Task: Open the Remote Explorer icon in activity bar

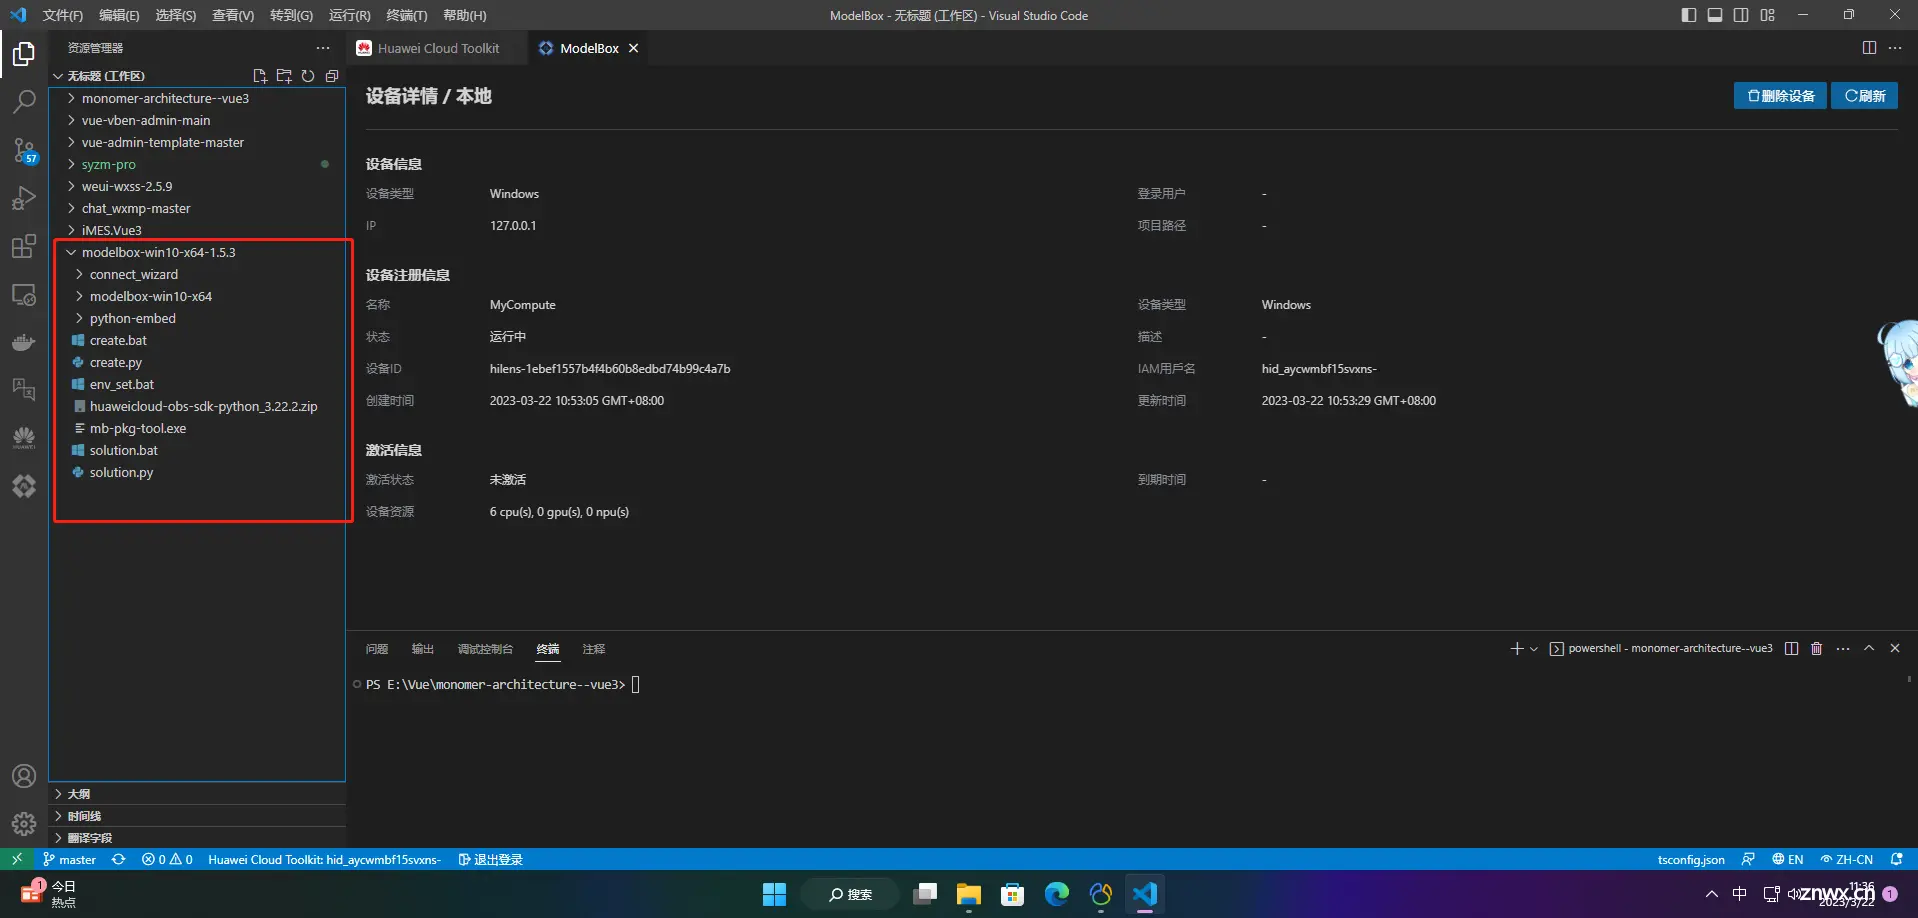Action: pos(24,295)
